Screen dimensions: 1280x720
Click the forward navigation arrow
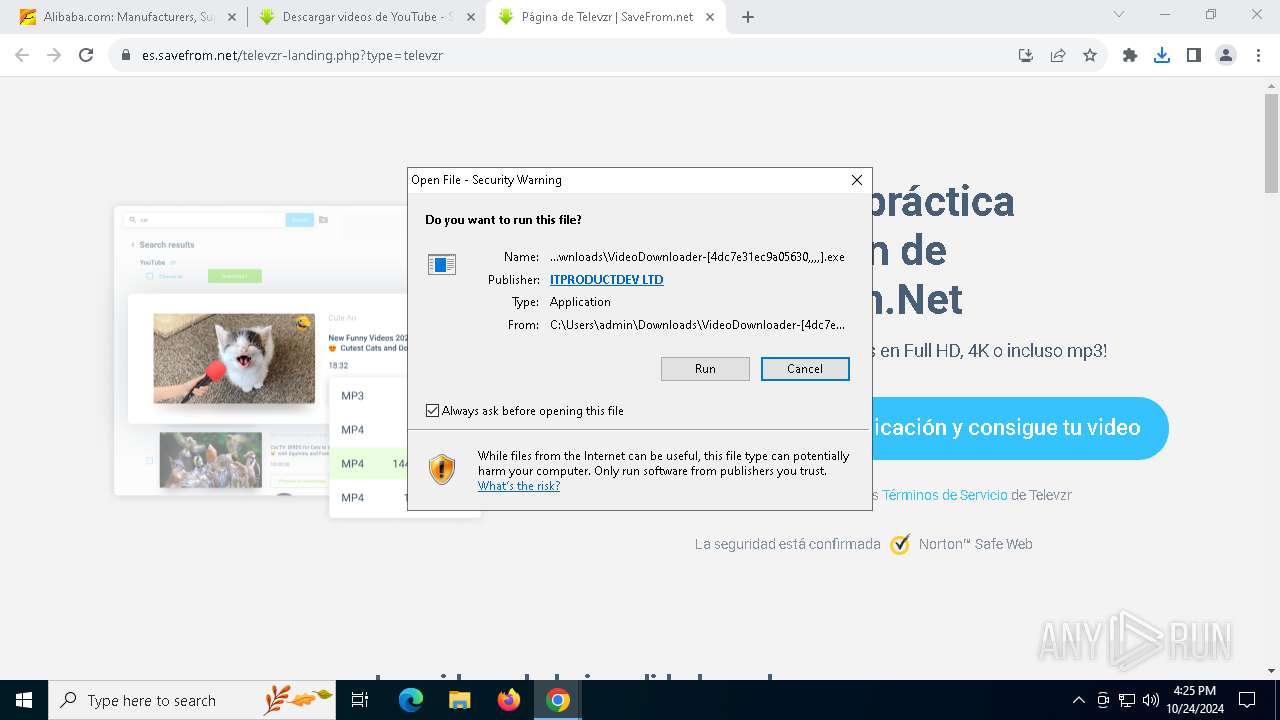pyautogui.click(x=54, y=56)
